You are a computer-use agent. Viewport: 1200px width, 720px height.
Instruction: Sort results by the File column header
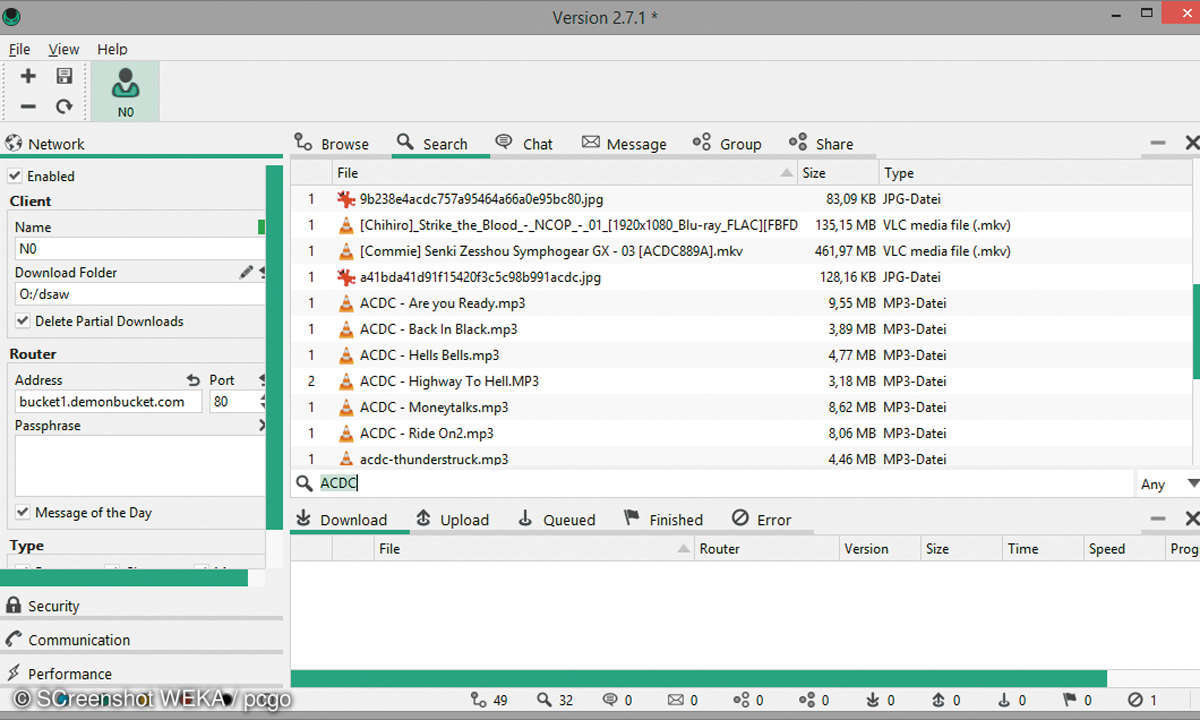[x=564, y=173]
